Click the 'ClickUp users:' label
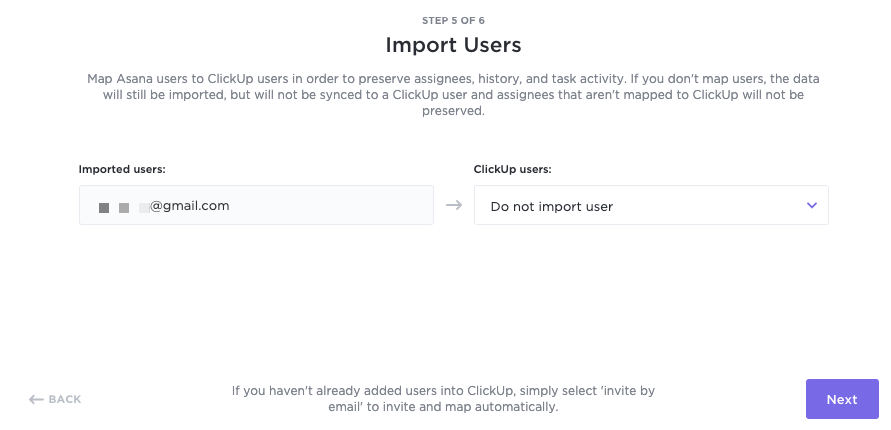Viewport: 891px width, 430px height. pyautogui.click(x=512, y=169)
